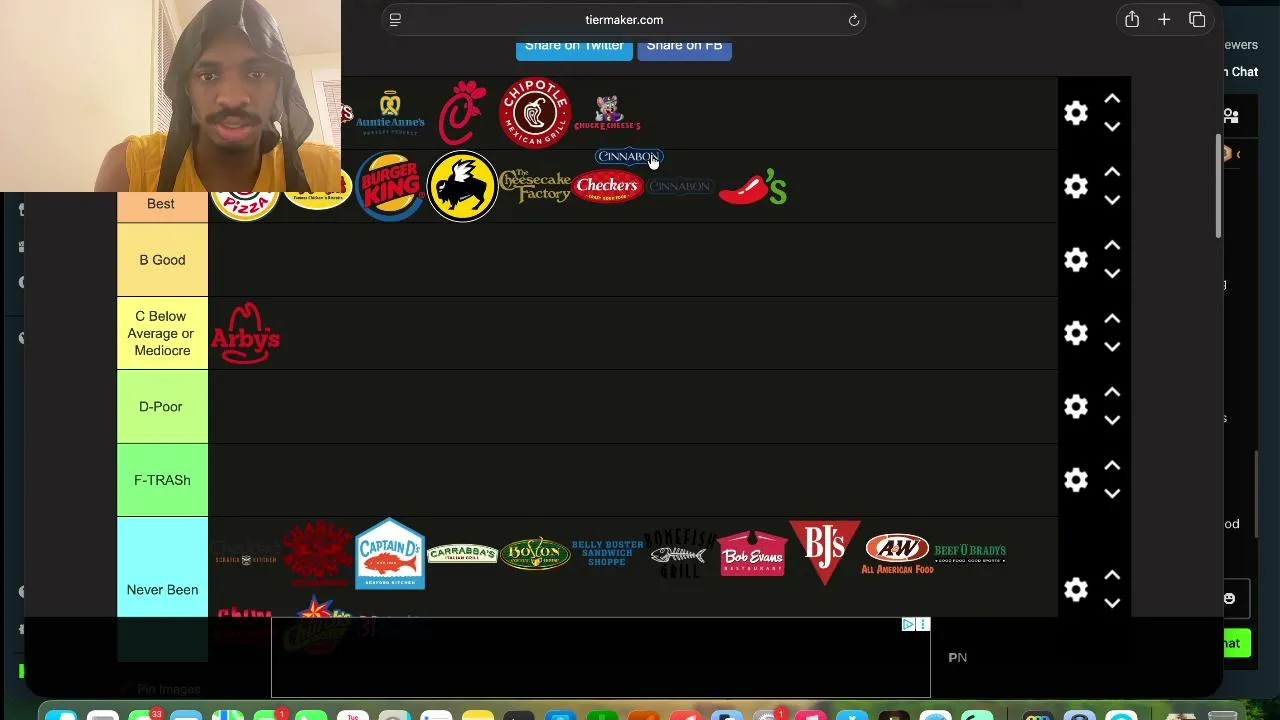Image resolution: width=1280 pixels, height=720 pixels.
Task: Select the green oval logo beside Carrabba's
Action: click(535, 553)
